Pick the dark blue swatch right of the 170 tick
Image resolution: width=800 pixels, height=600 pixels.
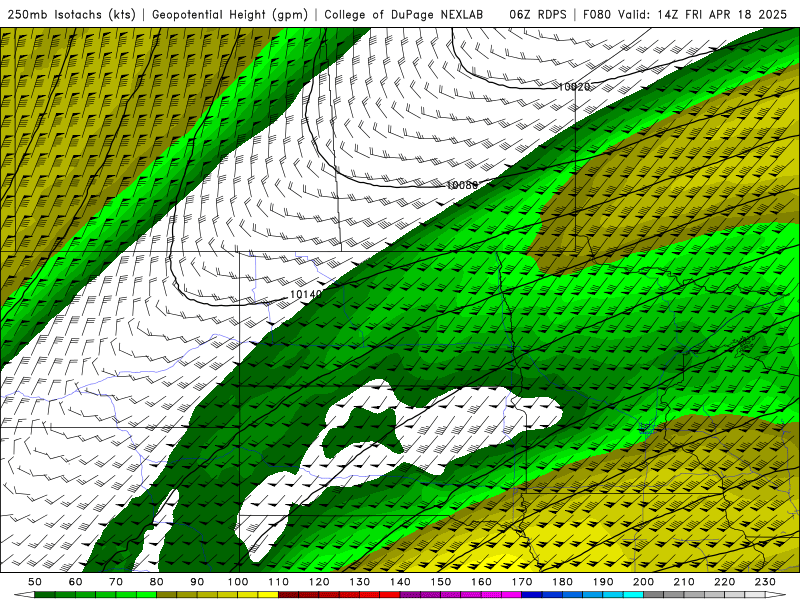(532, 595)
